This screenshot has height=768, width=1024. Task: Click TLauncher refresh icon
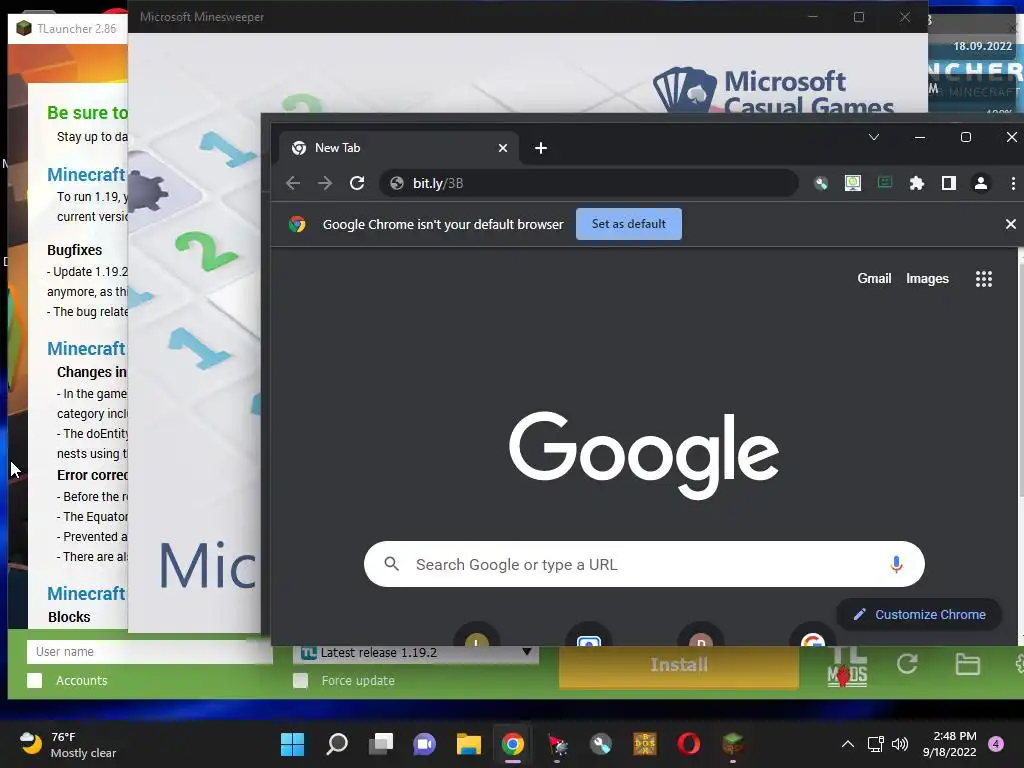point(907,664)
